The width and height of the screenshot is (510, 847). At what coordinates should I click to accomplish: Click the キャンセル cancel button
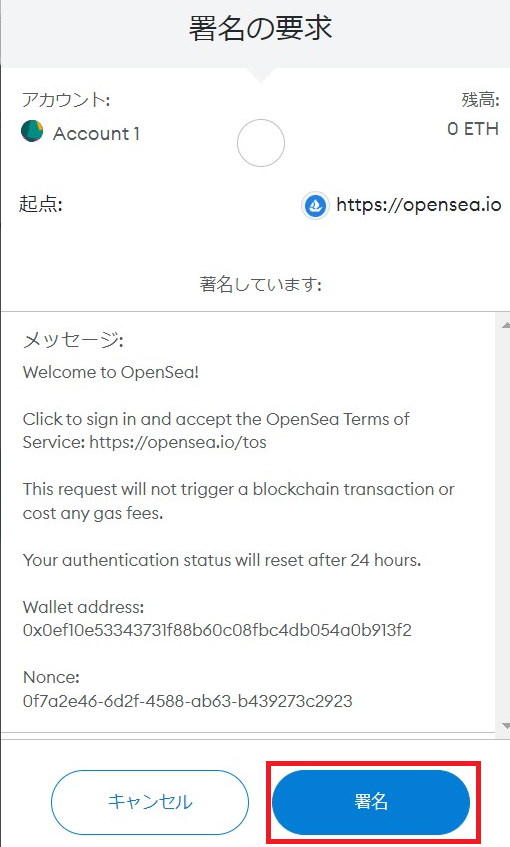click(x=150, y=802)
